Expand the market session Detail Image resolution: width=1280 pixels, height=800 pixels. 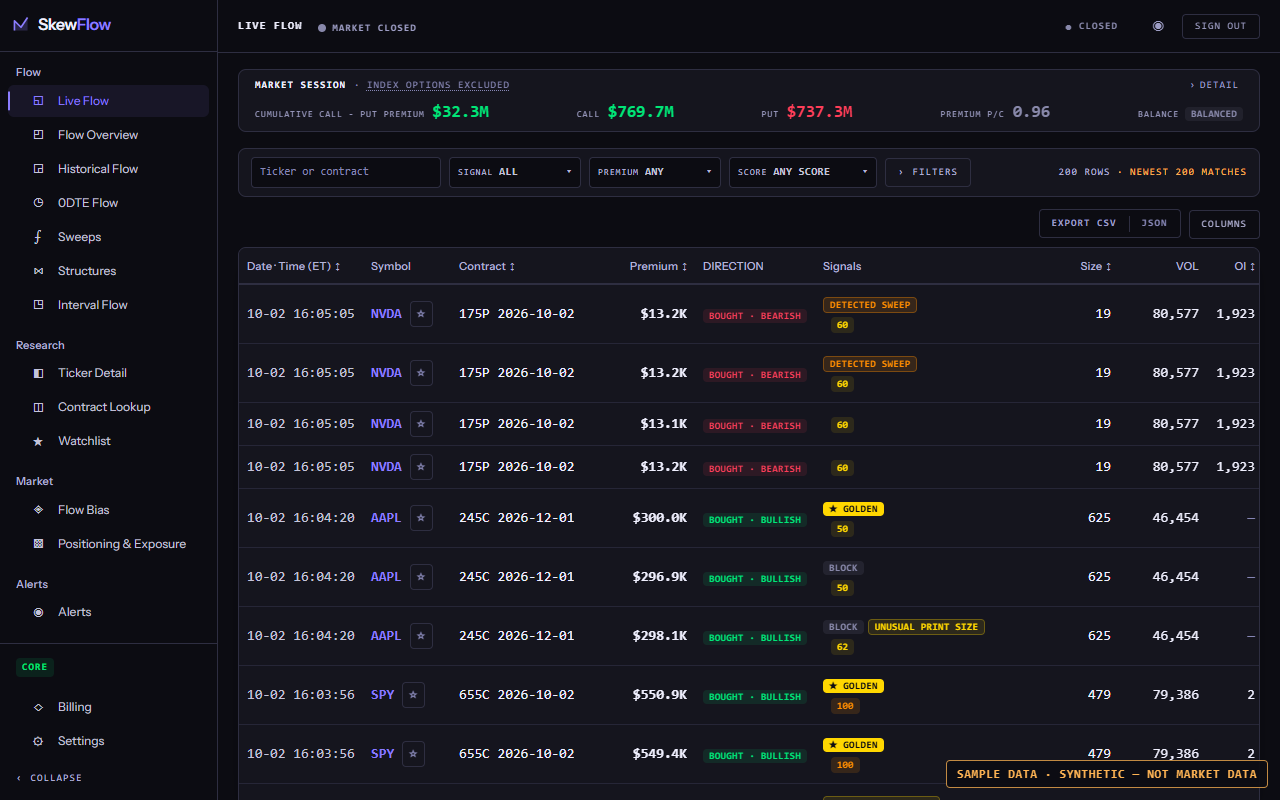[1213, 85]
